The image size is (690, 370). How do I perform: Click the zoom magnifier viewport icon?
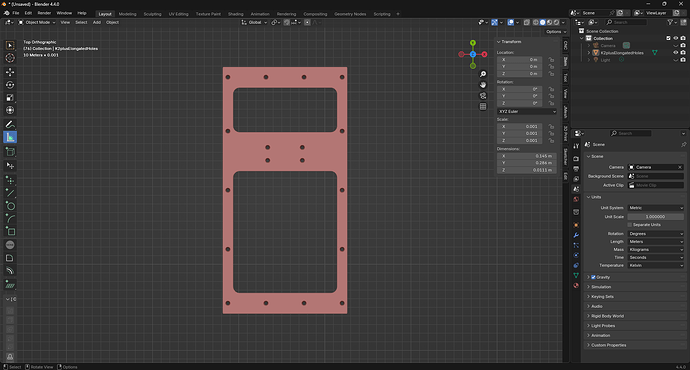483,74
